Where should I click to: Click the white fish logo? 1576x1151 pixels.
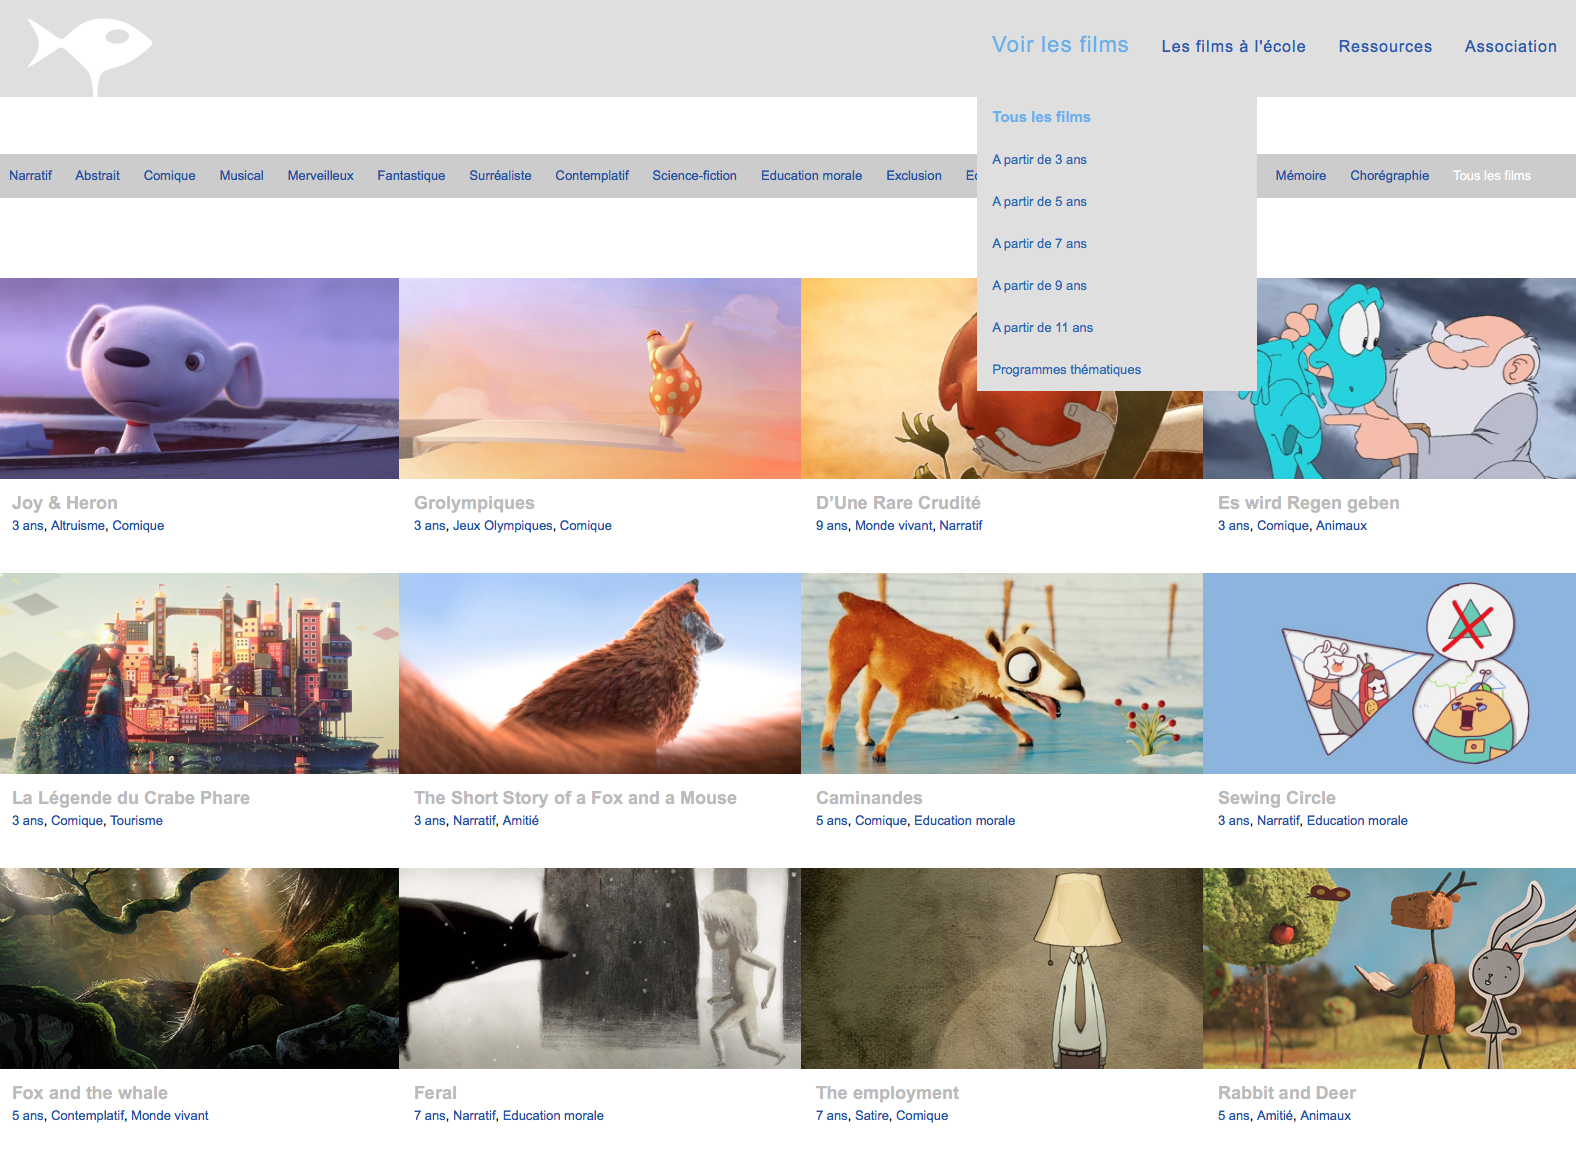[x=90, y=52]
